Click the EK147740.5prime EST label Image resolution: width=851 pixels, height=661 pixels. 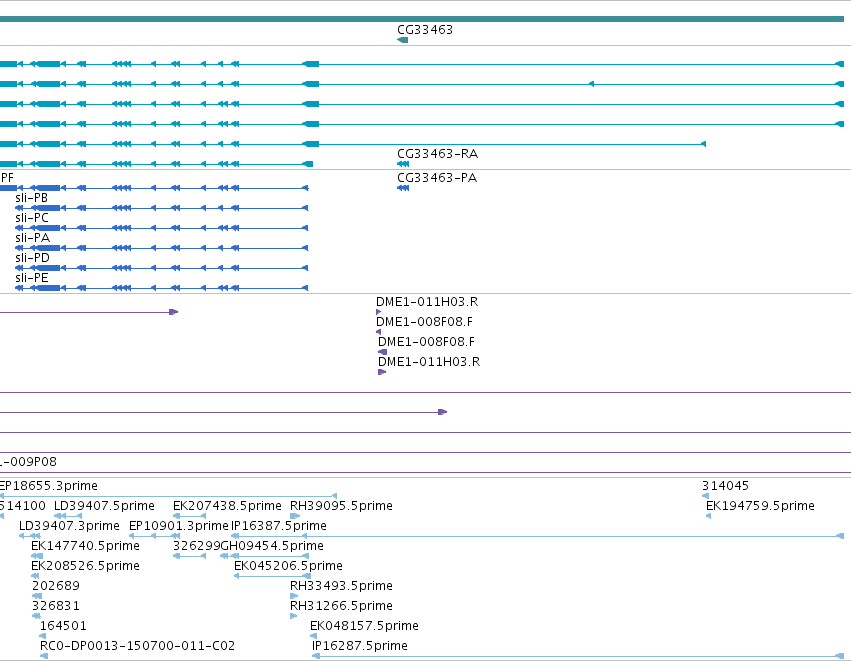85,546
